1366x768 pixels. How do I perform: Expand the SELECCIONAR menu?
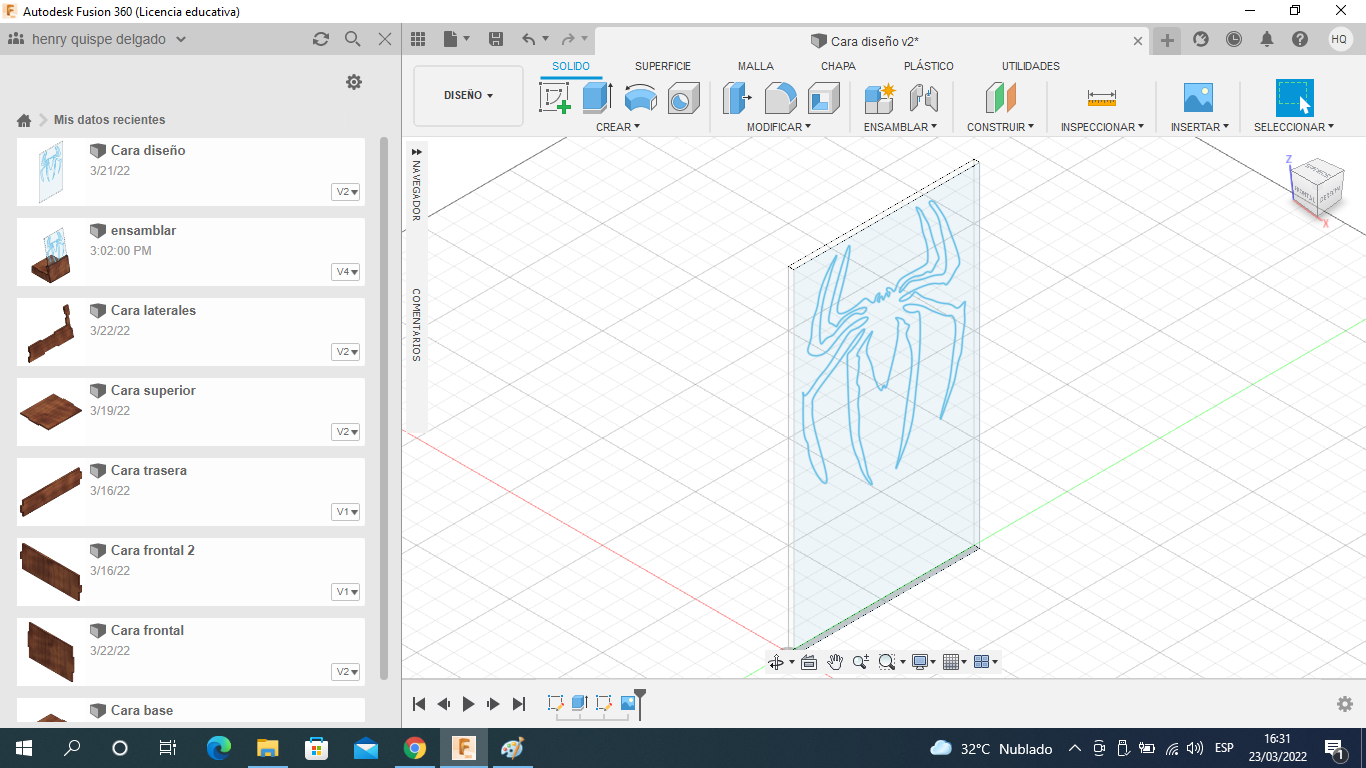pos(1294,127)
